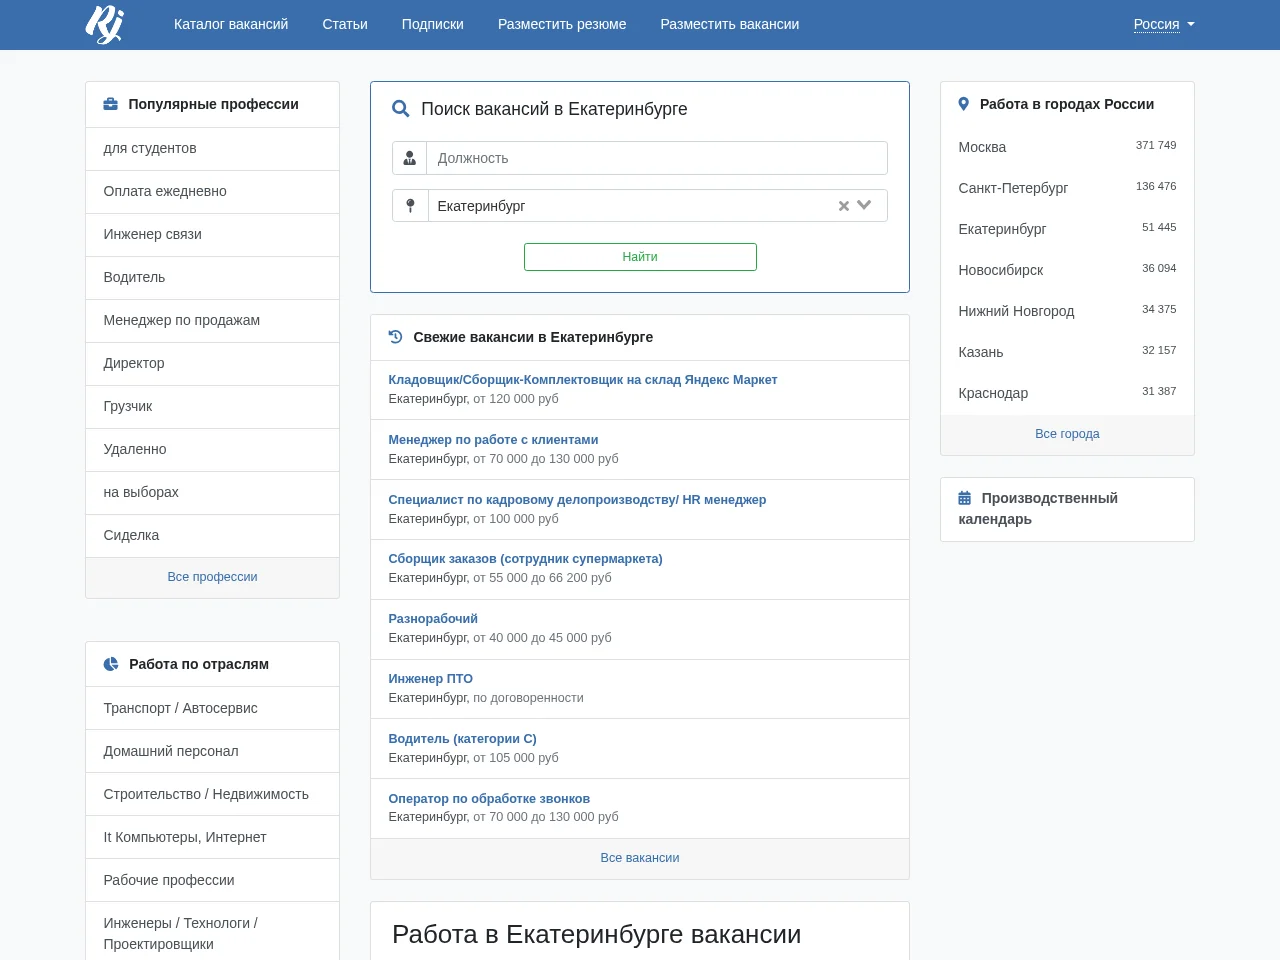1280x960 pixels.
Task: Click the briefcase icon beside Популярные профессии
Action: [x=111, y=104]
